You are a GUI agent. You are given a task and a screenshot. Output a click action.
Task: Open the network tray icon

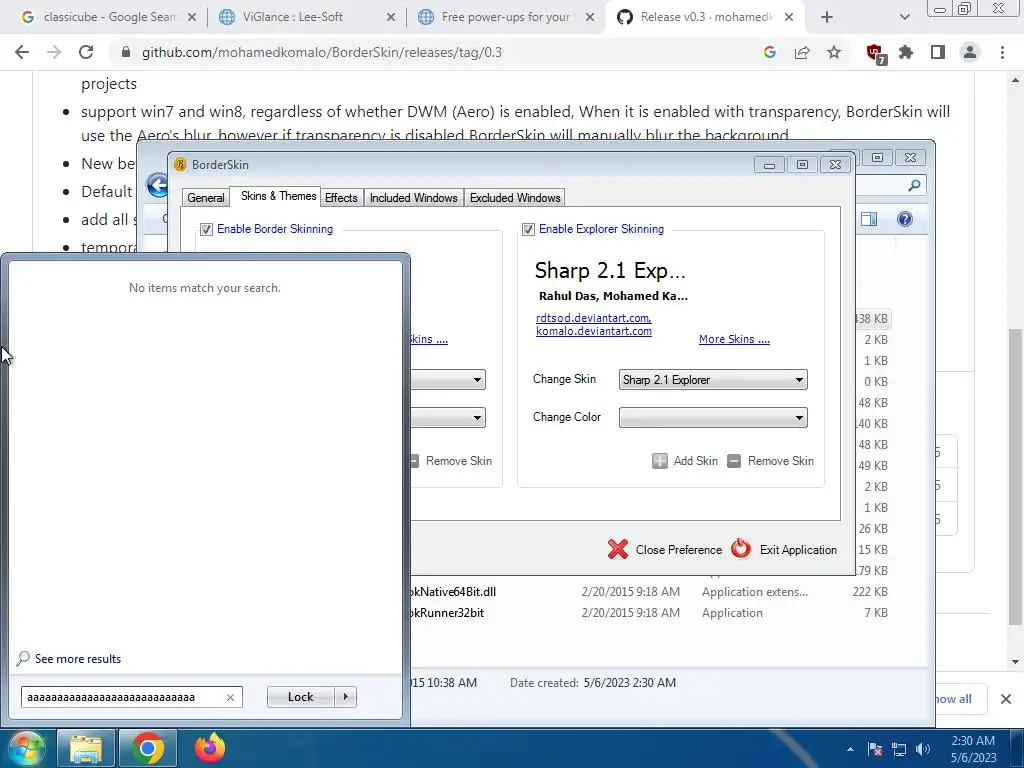[x=899, y=749]
